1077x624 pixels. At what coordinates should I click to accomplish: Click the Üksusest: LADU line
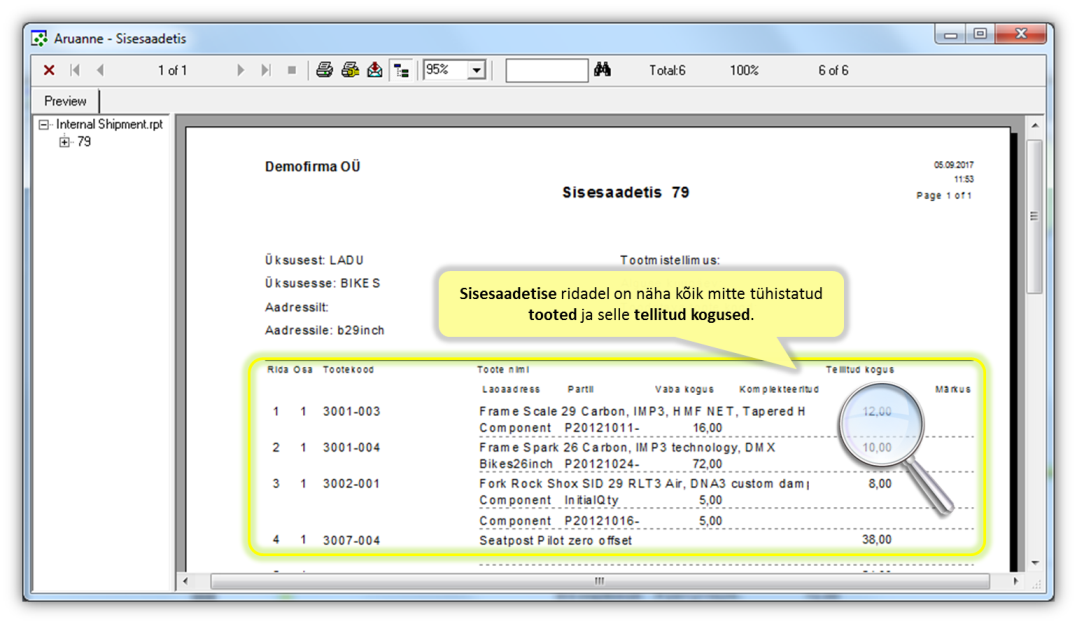315,260
